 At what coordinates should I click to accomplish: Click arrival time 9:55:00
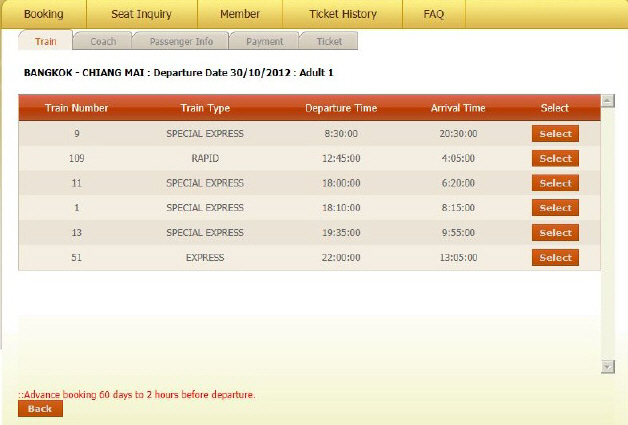[x=458, y=233]
